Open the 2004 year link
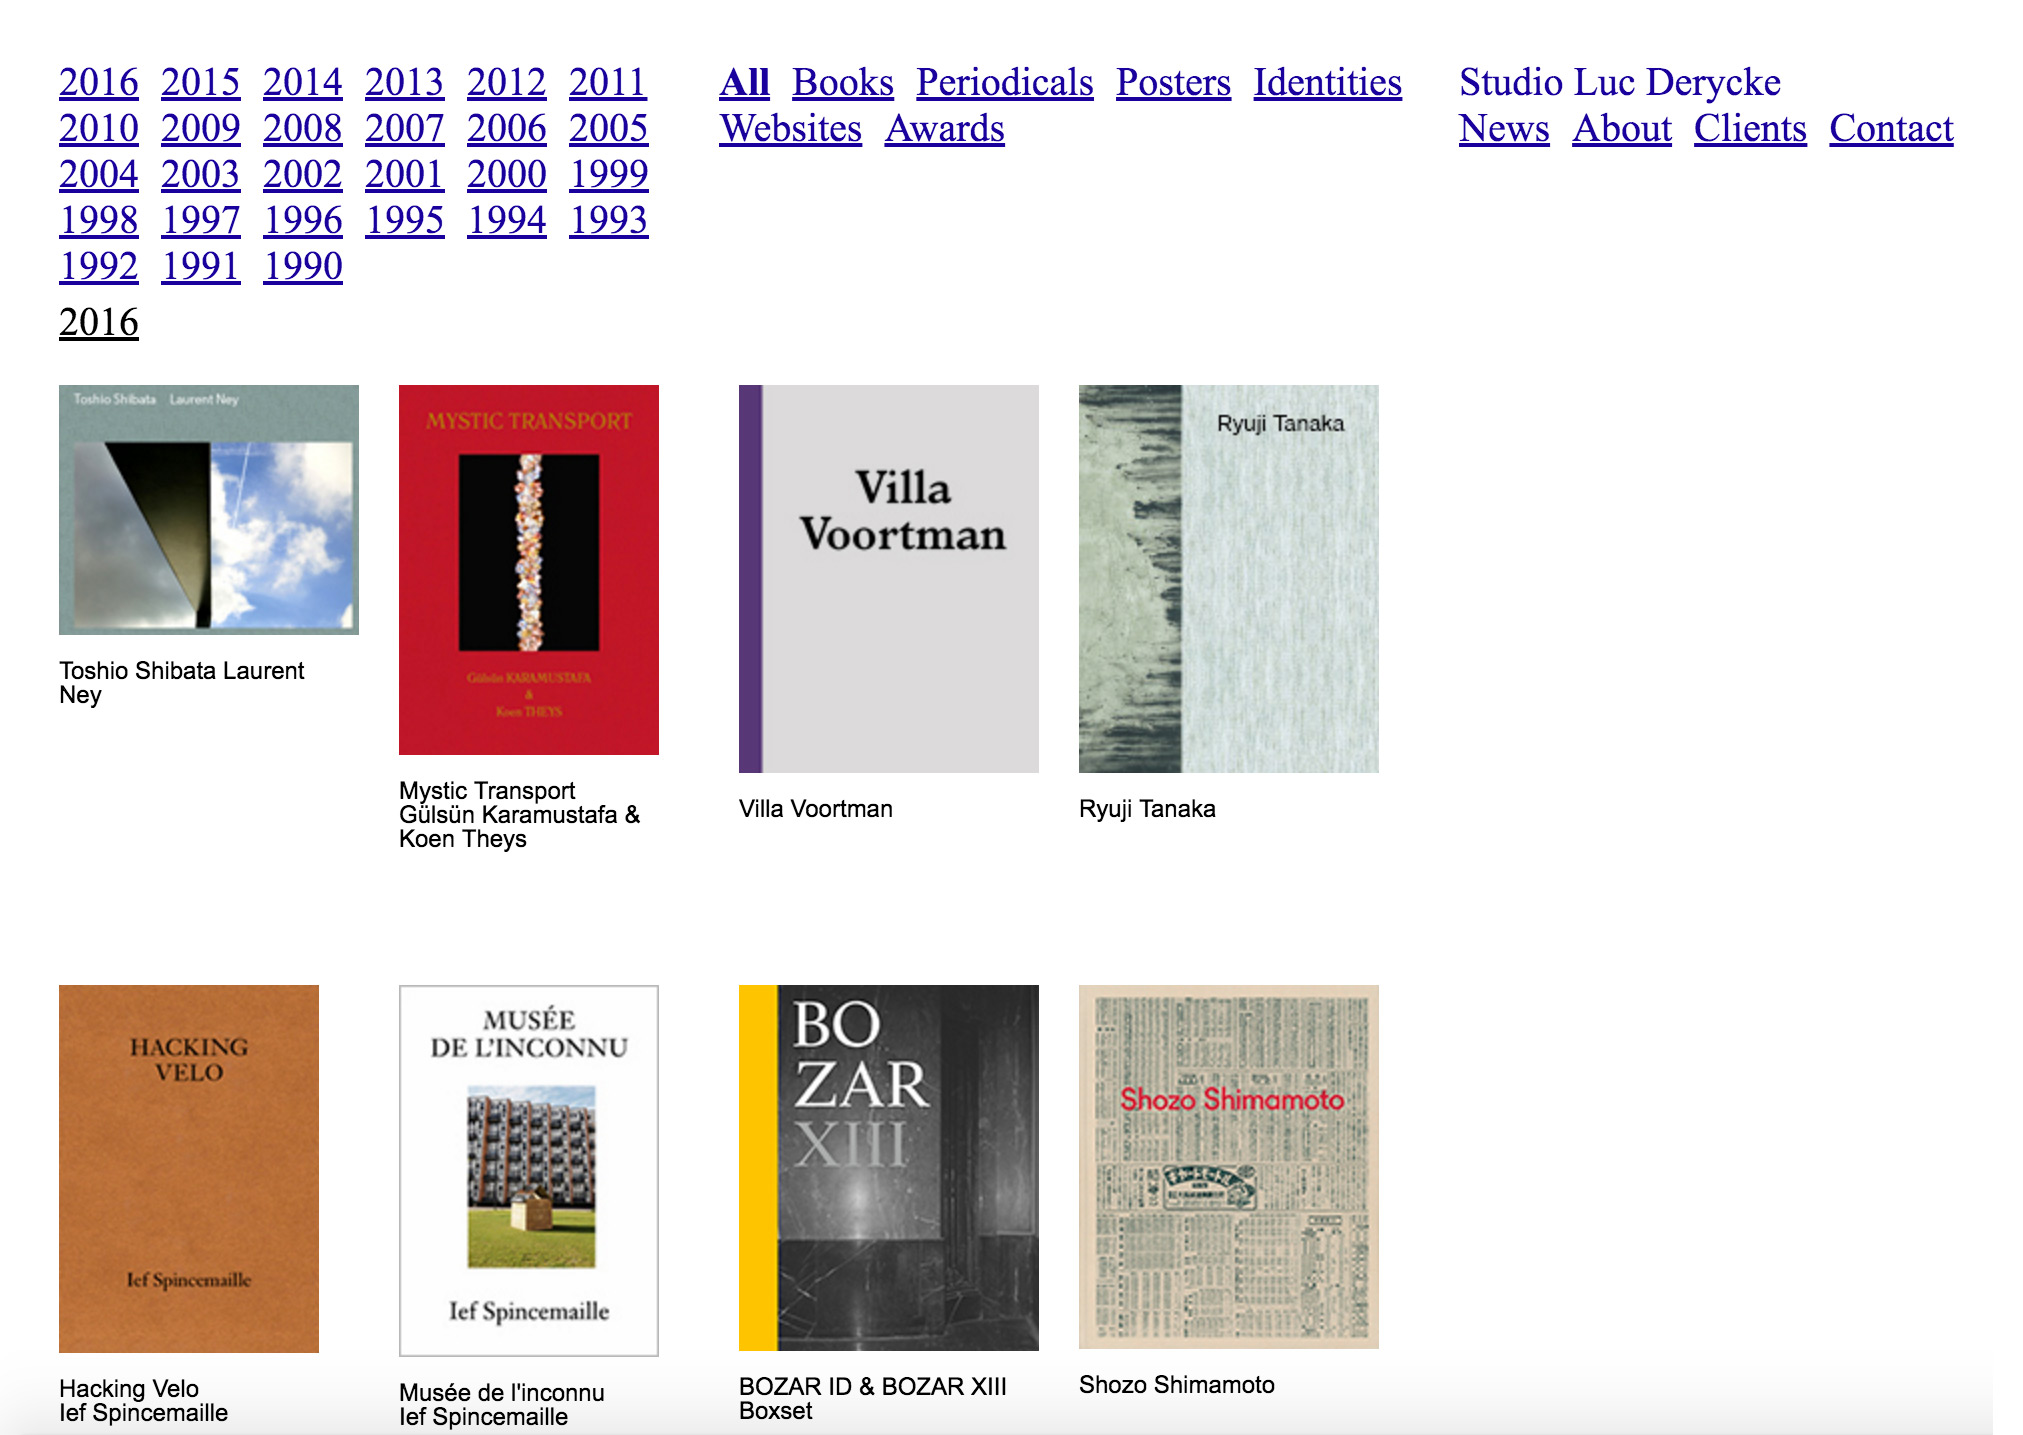The width and height of the screenshot is (2023, 1435). click(99, 174)
